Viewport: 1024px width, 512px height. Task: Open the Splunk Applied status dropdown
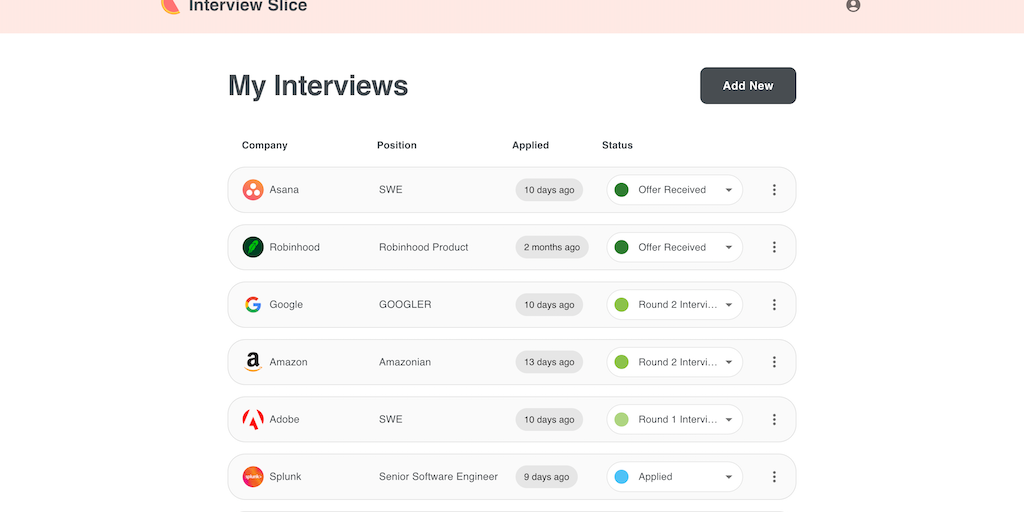728,477
